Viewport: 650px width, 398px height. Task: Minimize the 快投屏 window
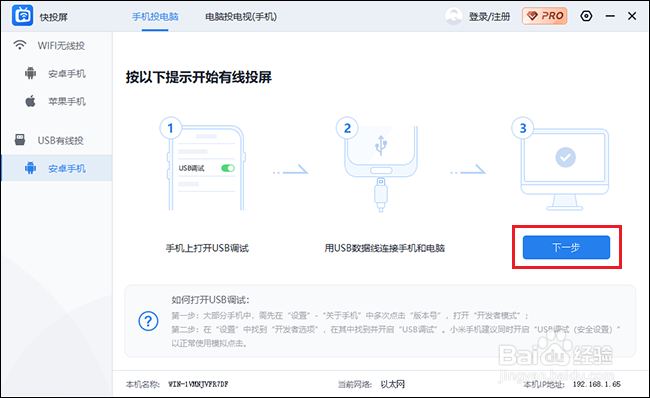610,16
